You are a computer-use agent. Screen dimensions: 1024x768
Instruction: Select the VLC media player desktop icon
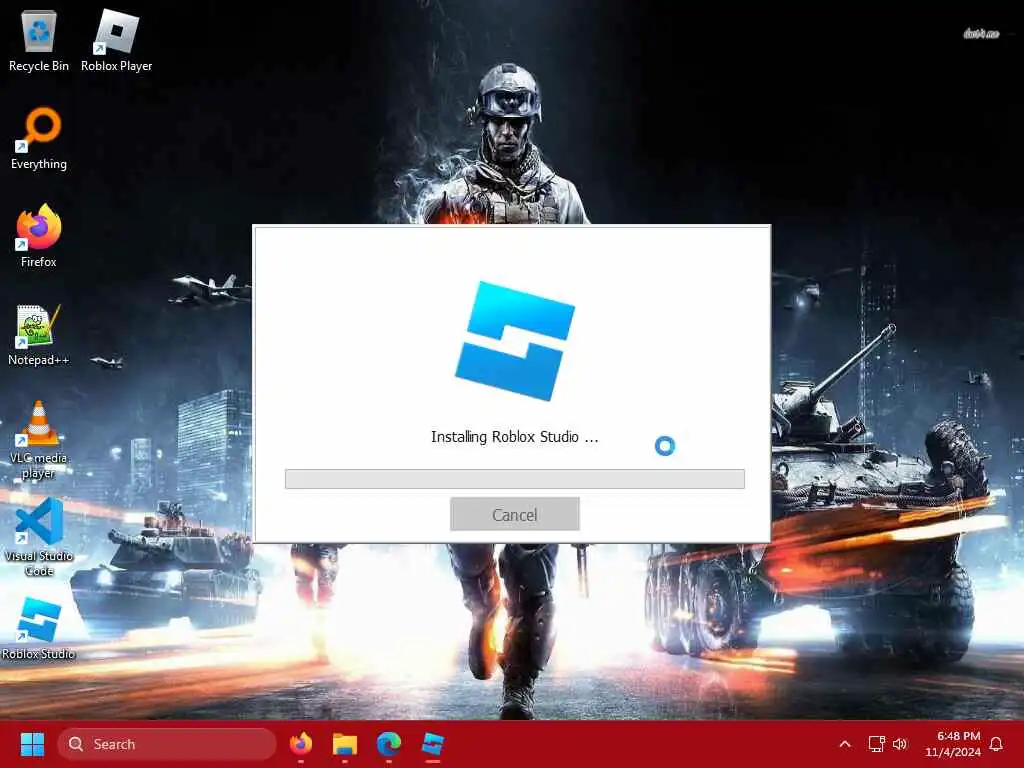pos(39,441)
